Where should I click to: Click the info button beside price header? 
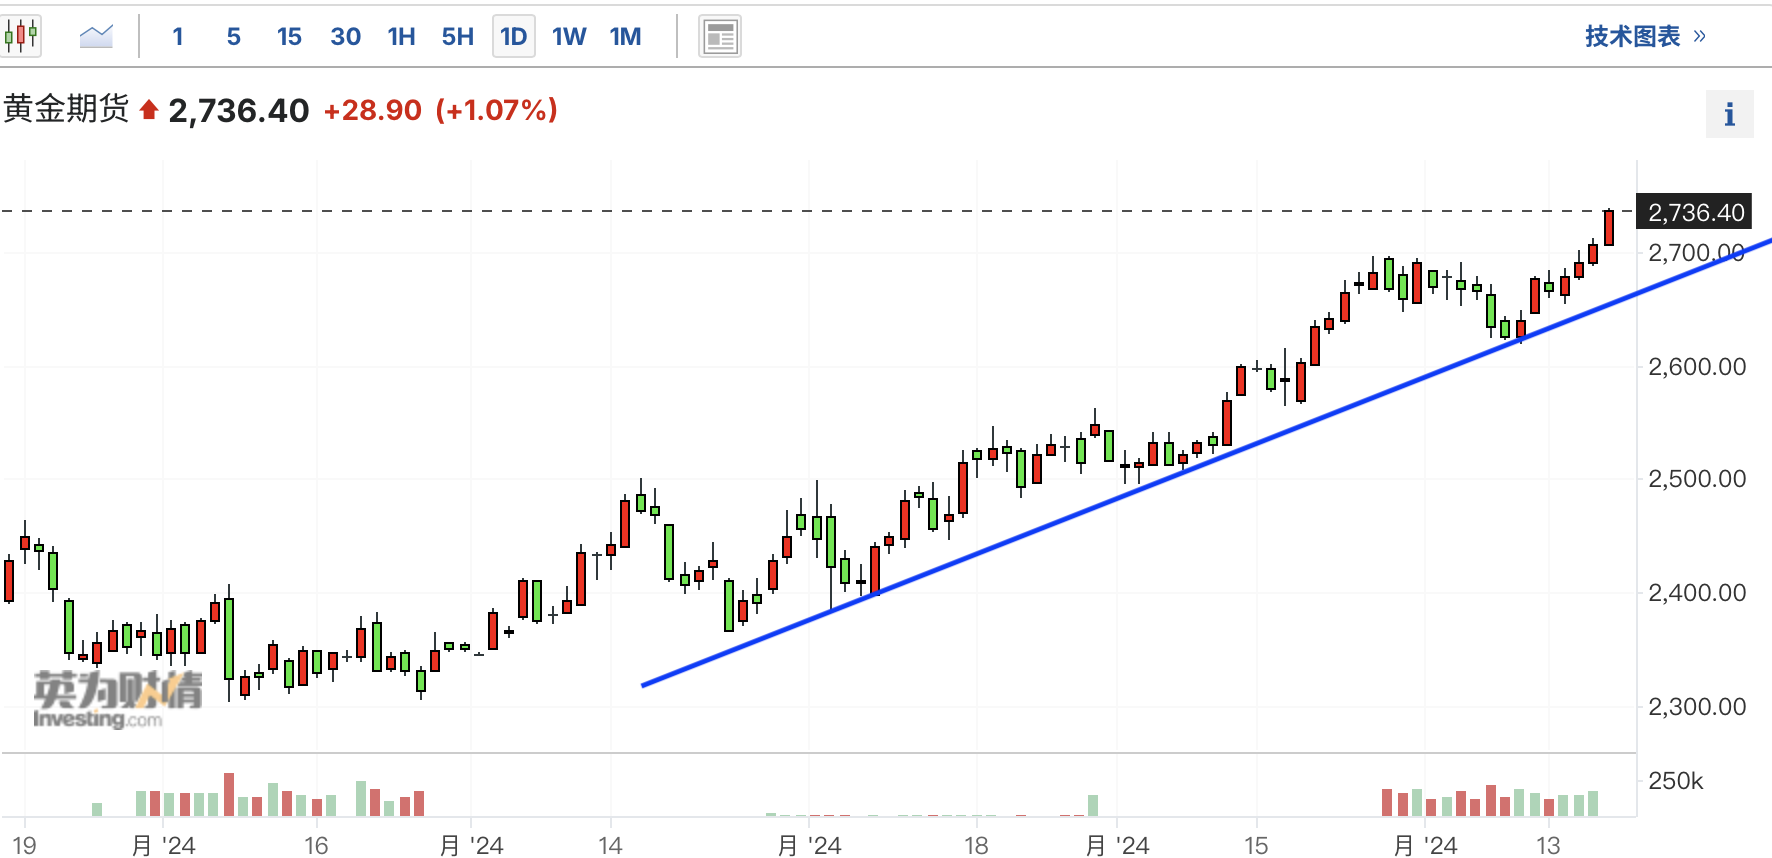point(1729,114)
